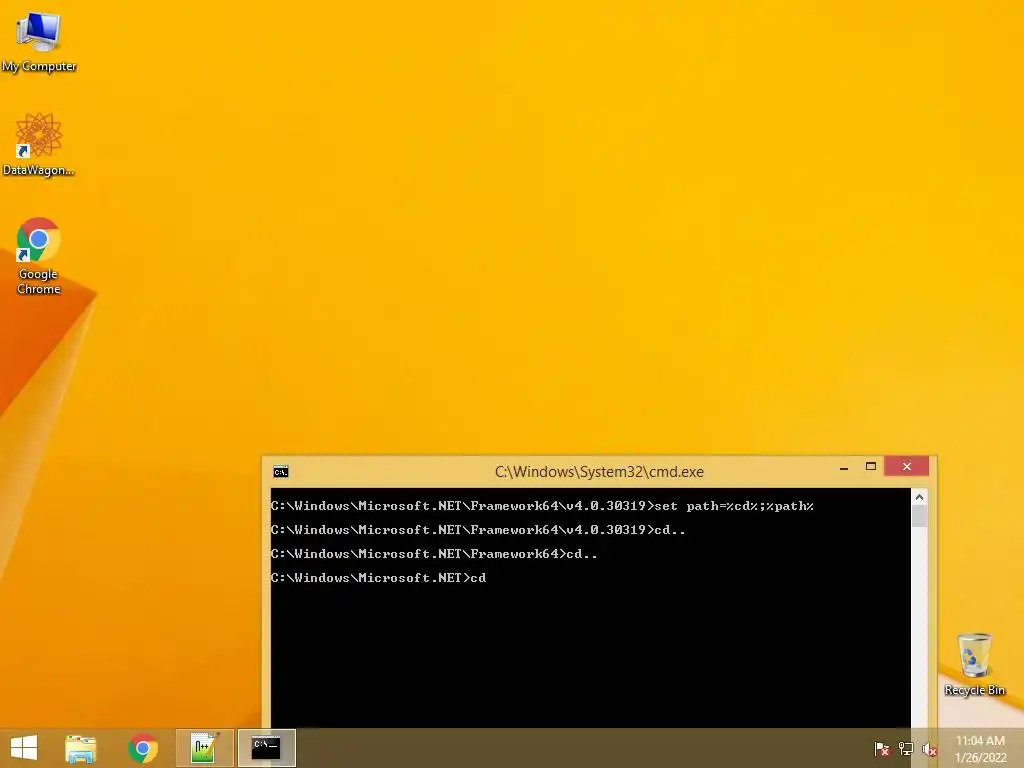Select the Google Chrome desktop shortcut
Image resolution: width=1024 pixels, height=768 pixels.
click(x=39, y=256)
